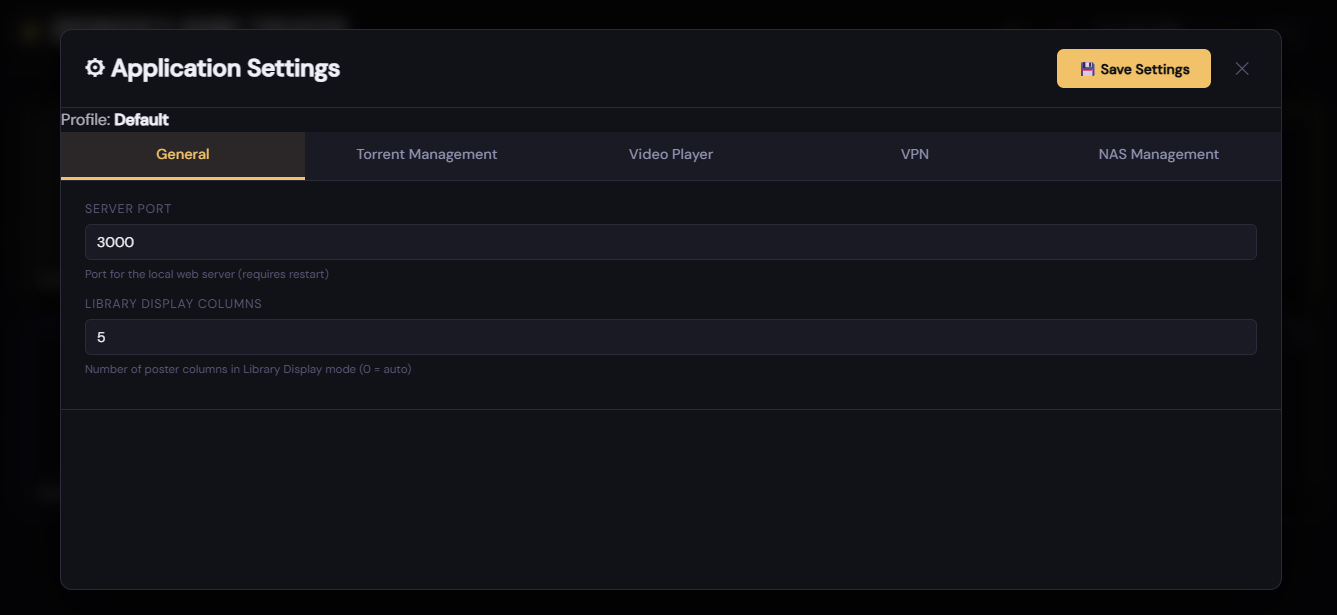Click the X icon to dismiss settings
Viewport: 1337px width, 615px height.
tap(1242, 68)
